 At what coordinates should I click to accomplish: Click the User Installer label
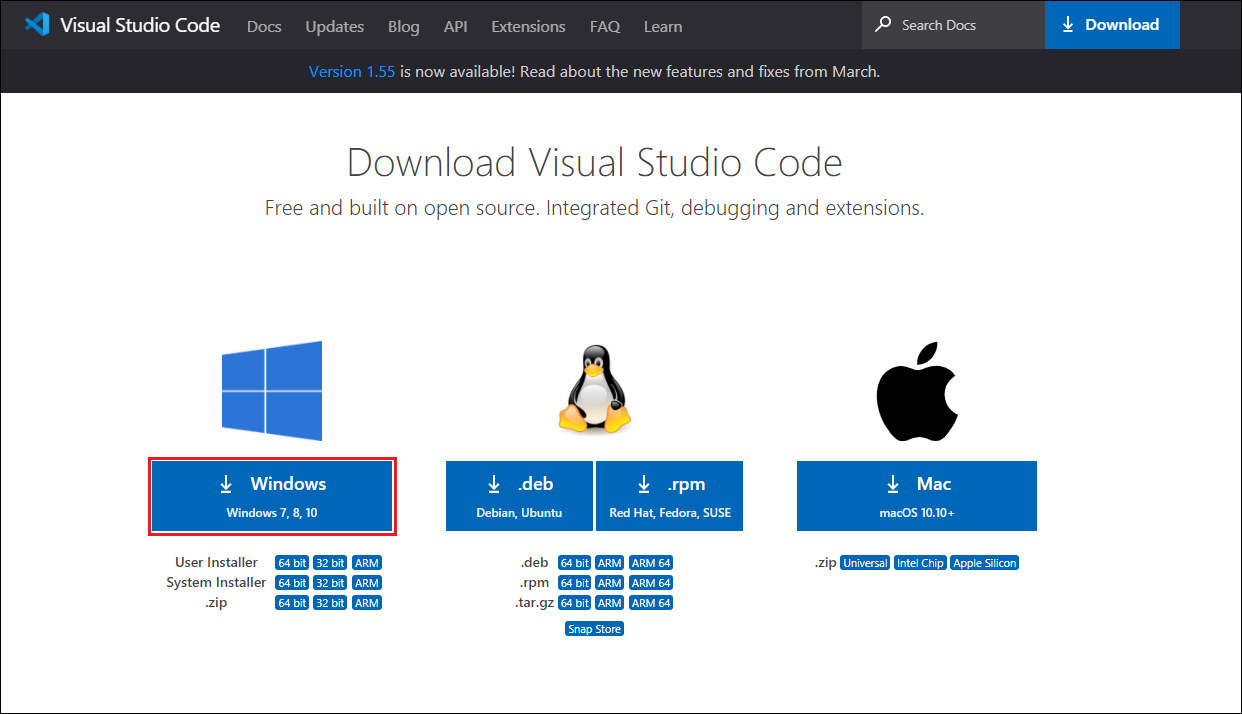[x=216, y=563]
